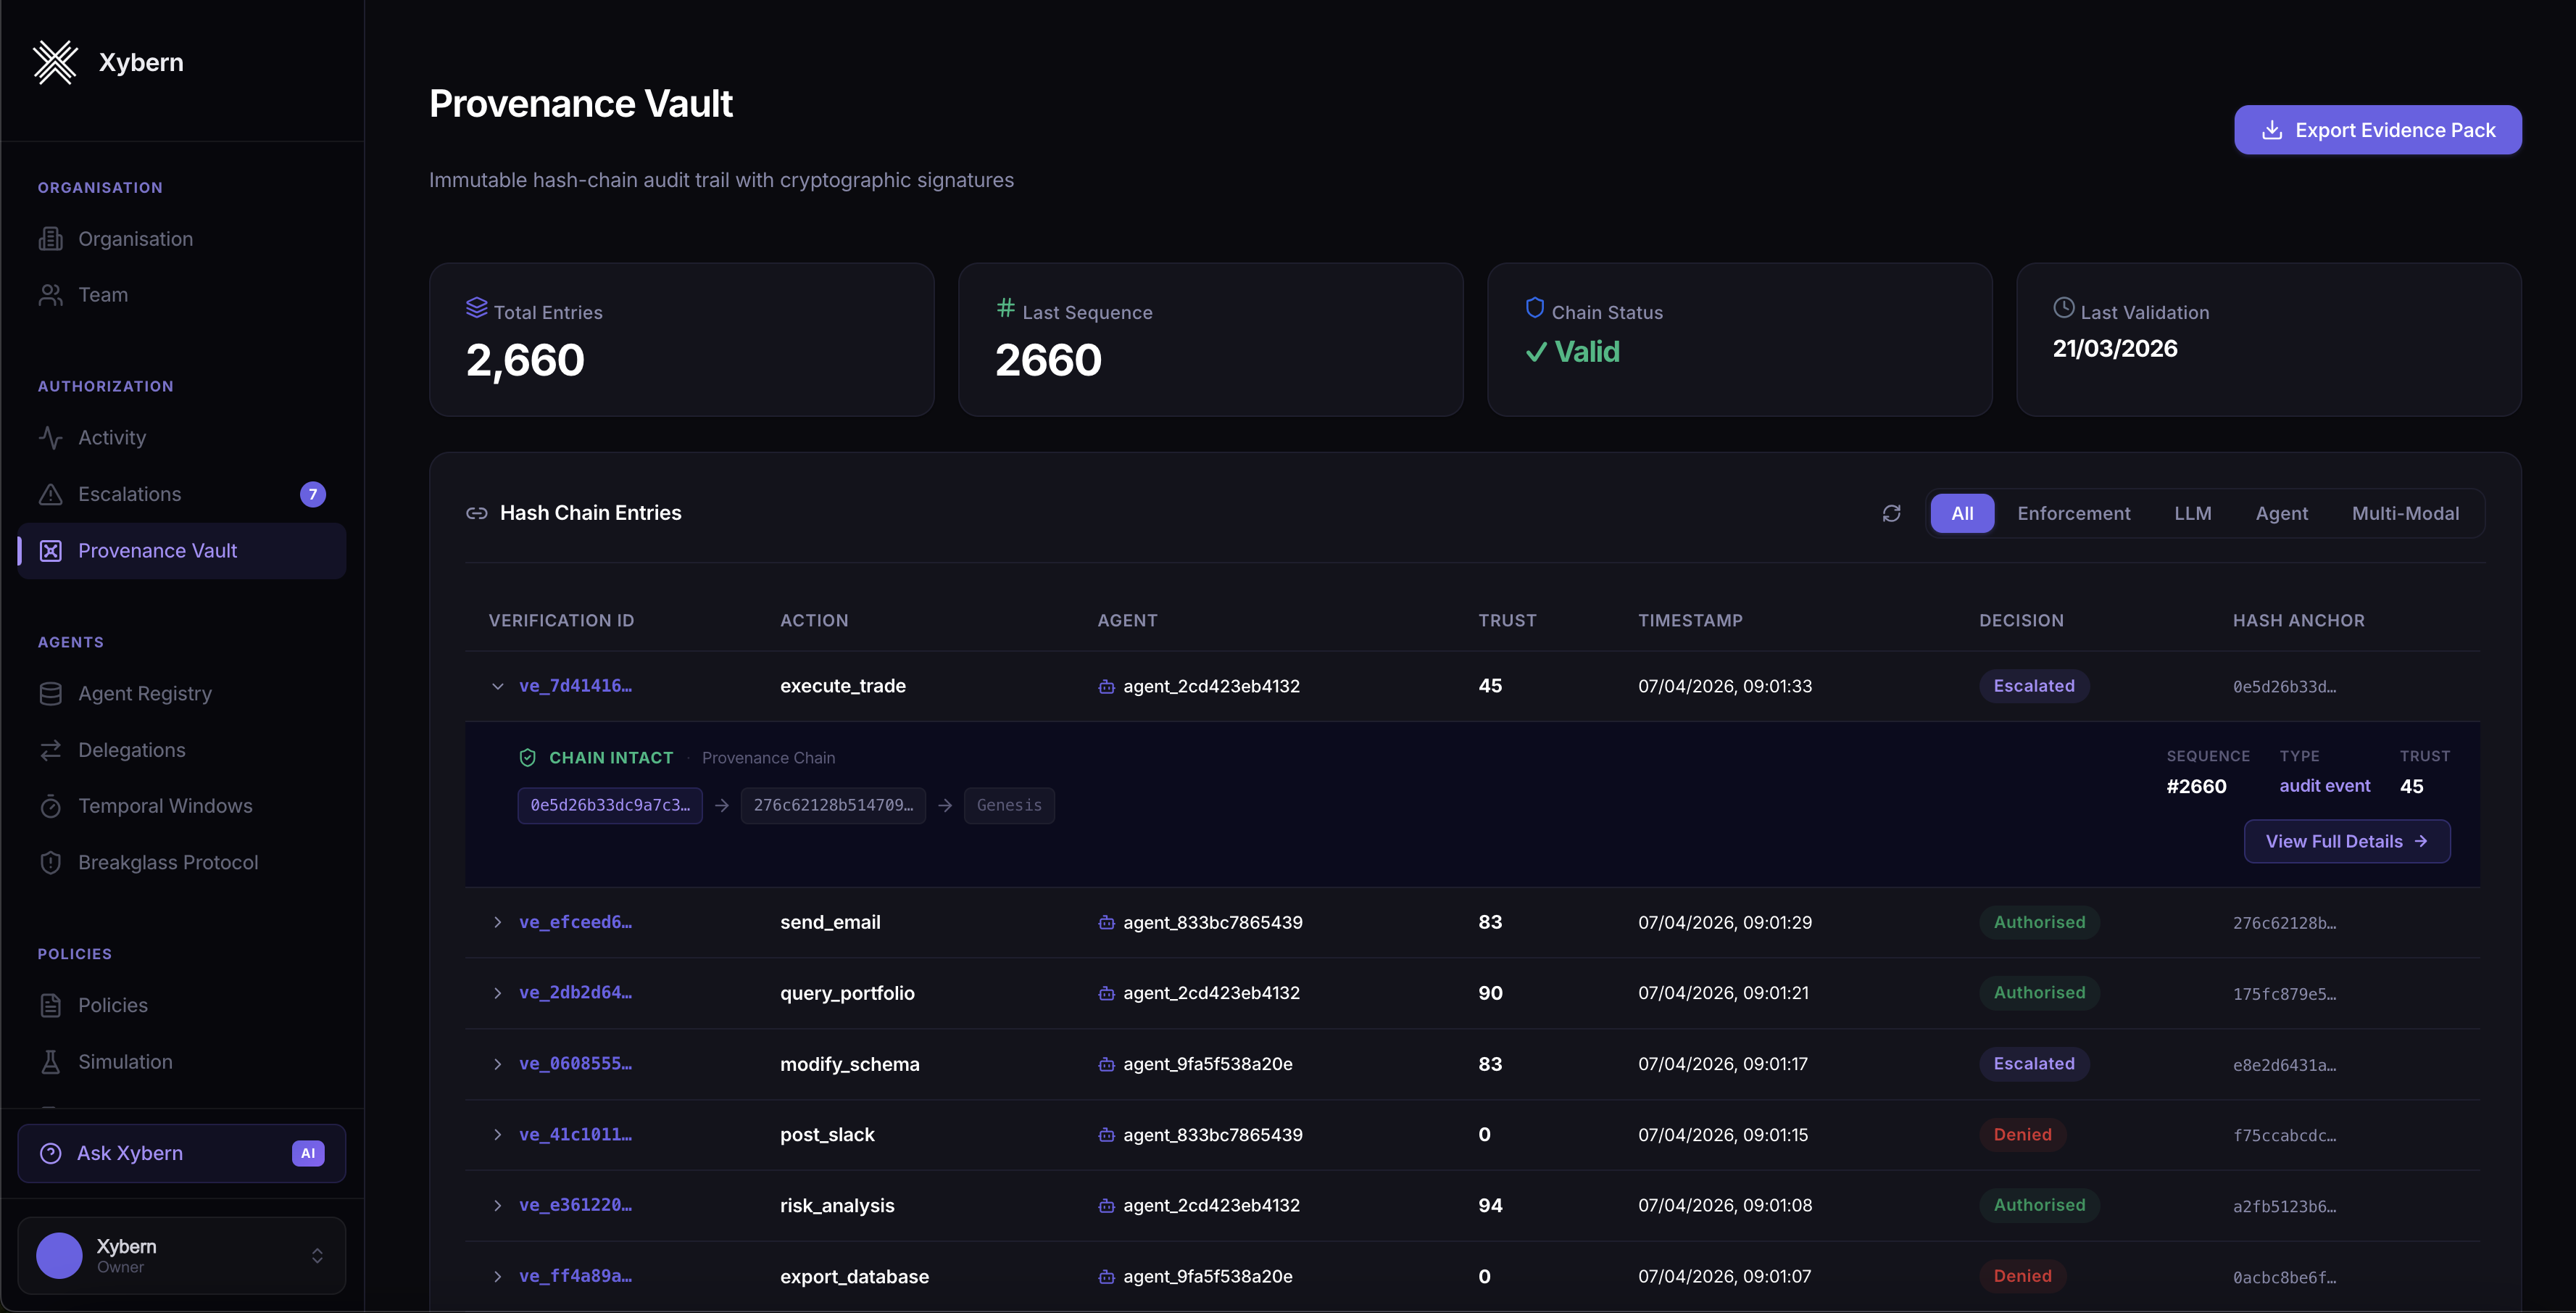The height and width of the screenshot is (1313, 2576).
Task: Click the Breakglass Protocol shield icon
Action: click(51, 861)
